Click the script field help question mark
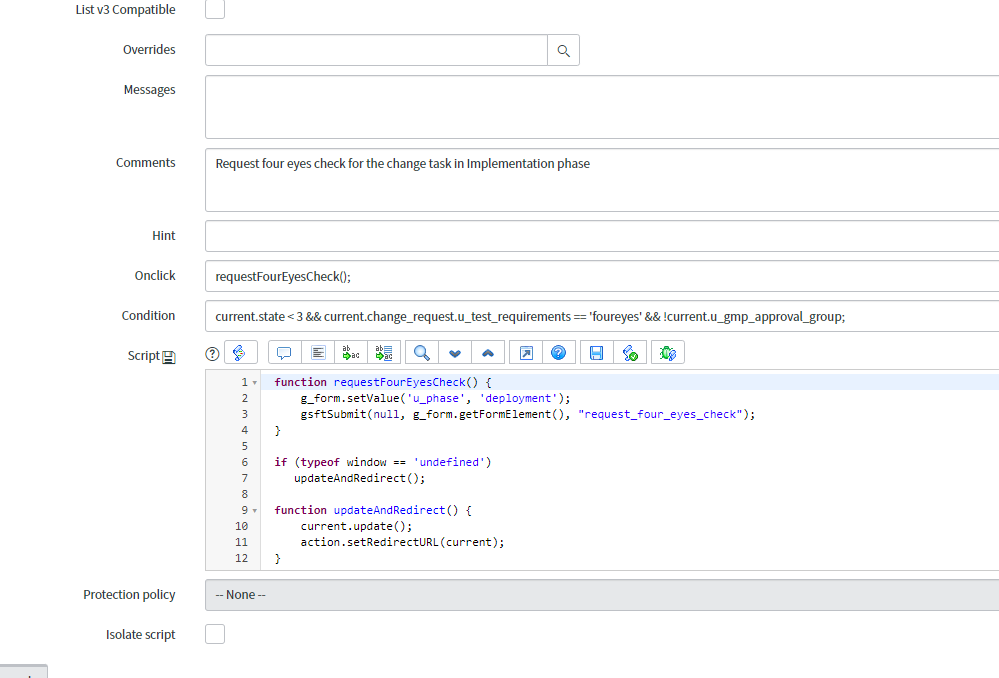This screenshot has width=999, height=678. (212, 354)
